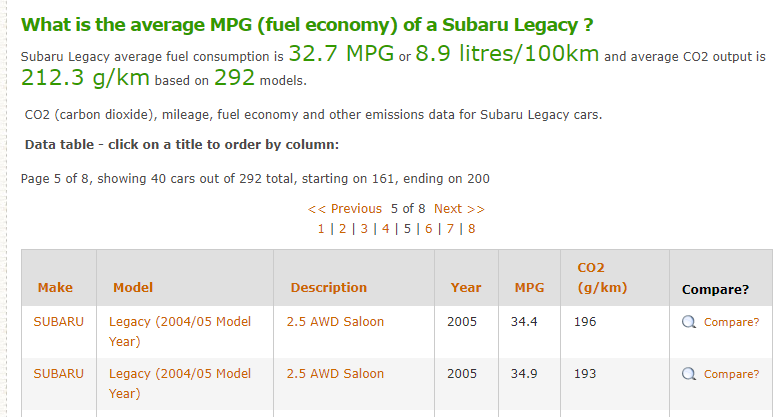The height and width of the screenshot is (417, 782).
Task: Click Compare? link for 196 g/km car
Action: click(731, 322)
